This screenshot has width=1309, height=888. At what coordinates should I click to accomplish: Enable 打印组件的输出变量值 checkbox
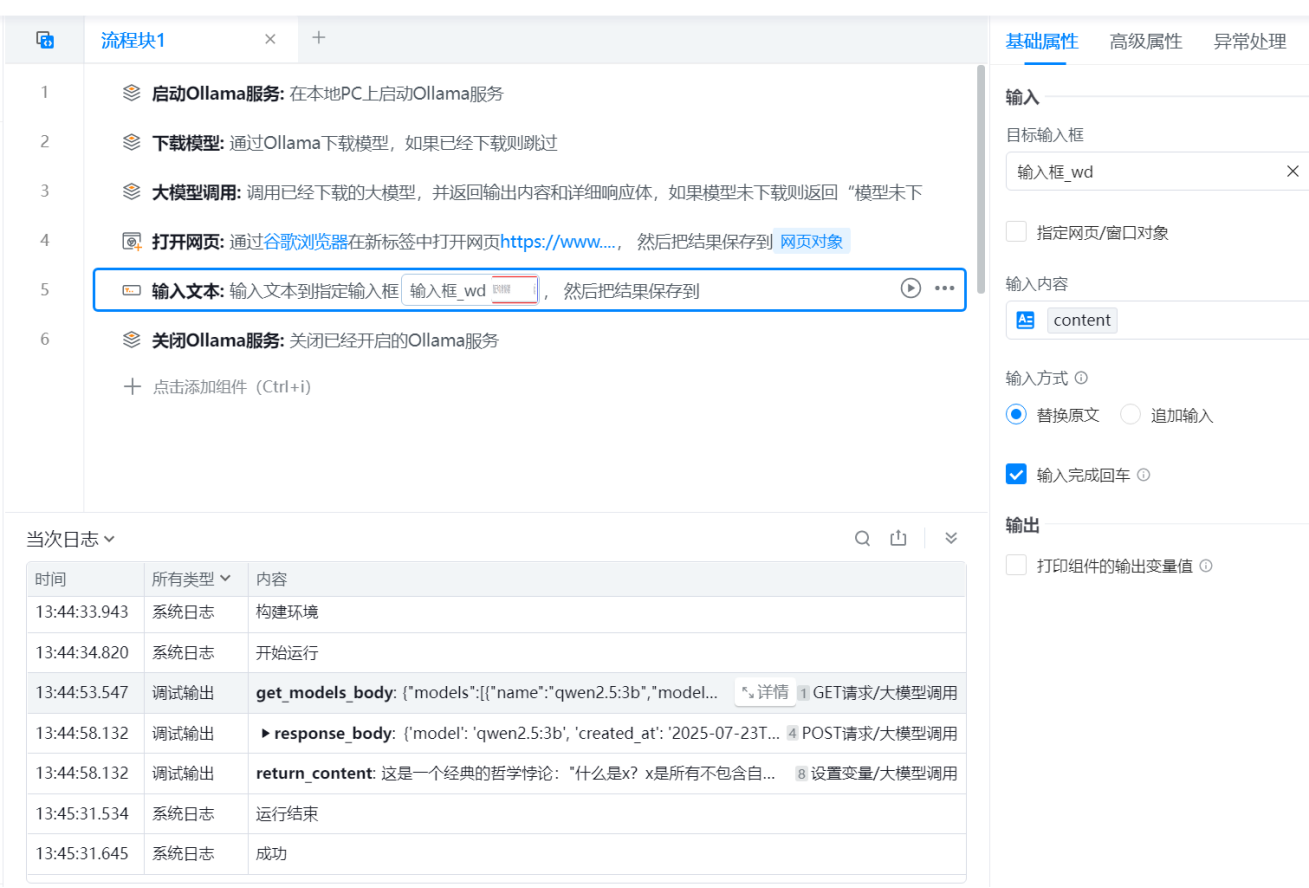[x=1016, y=566]
